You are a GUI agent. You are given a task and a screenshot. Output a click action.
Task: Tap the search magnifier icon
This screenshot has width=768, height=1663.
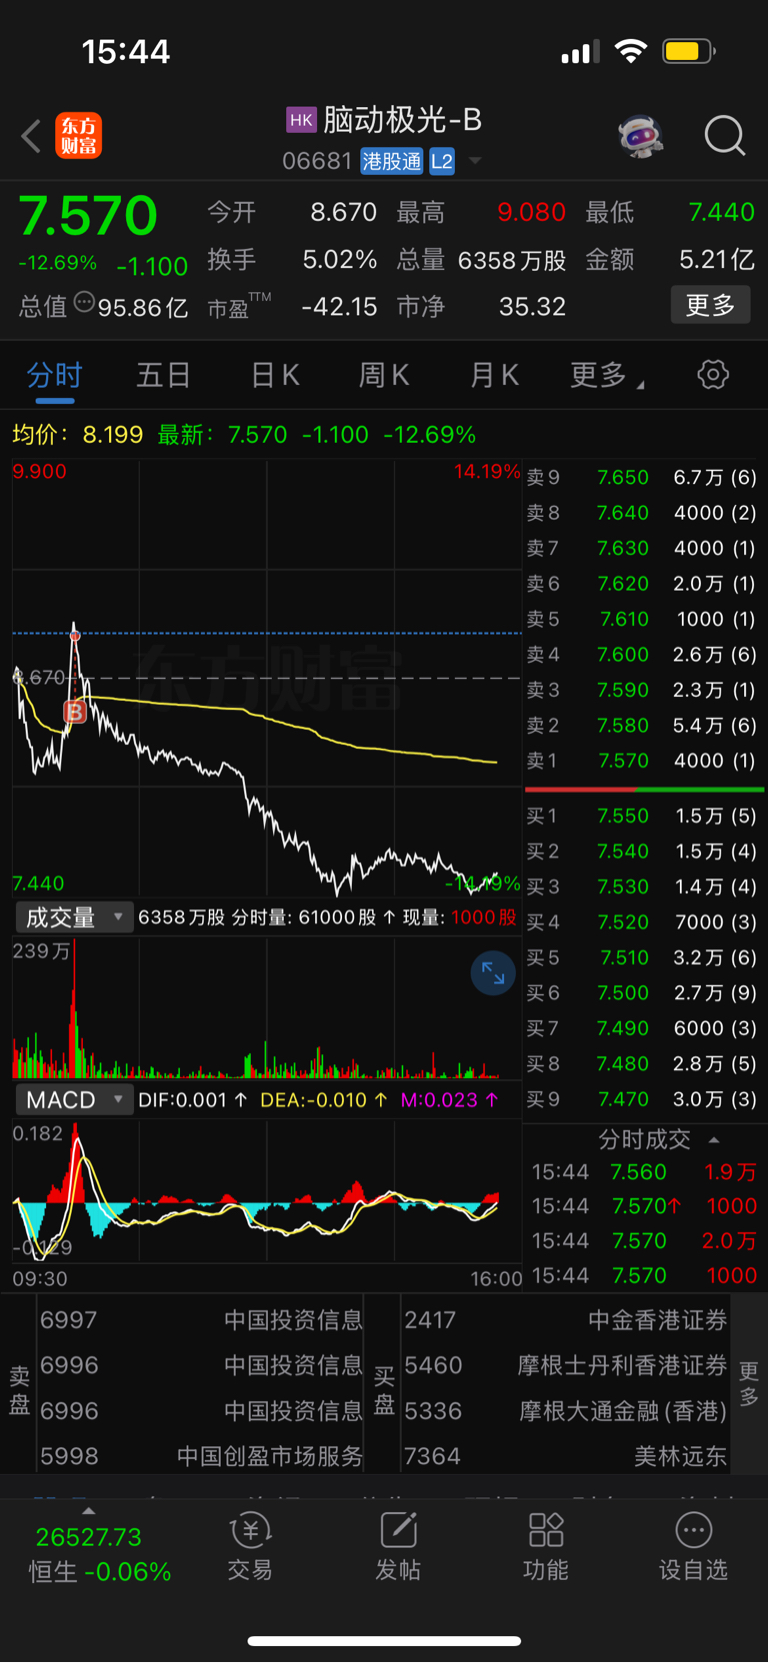(725, 136)
